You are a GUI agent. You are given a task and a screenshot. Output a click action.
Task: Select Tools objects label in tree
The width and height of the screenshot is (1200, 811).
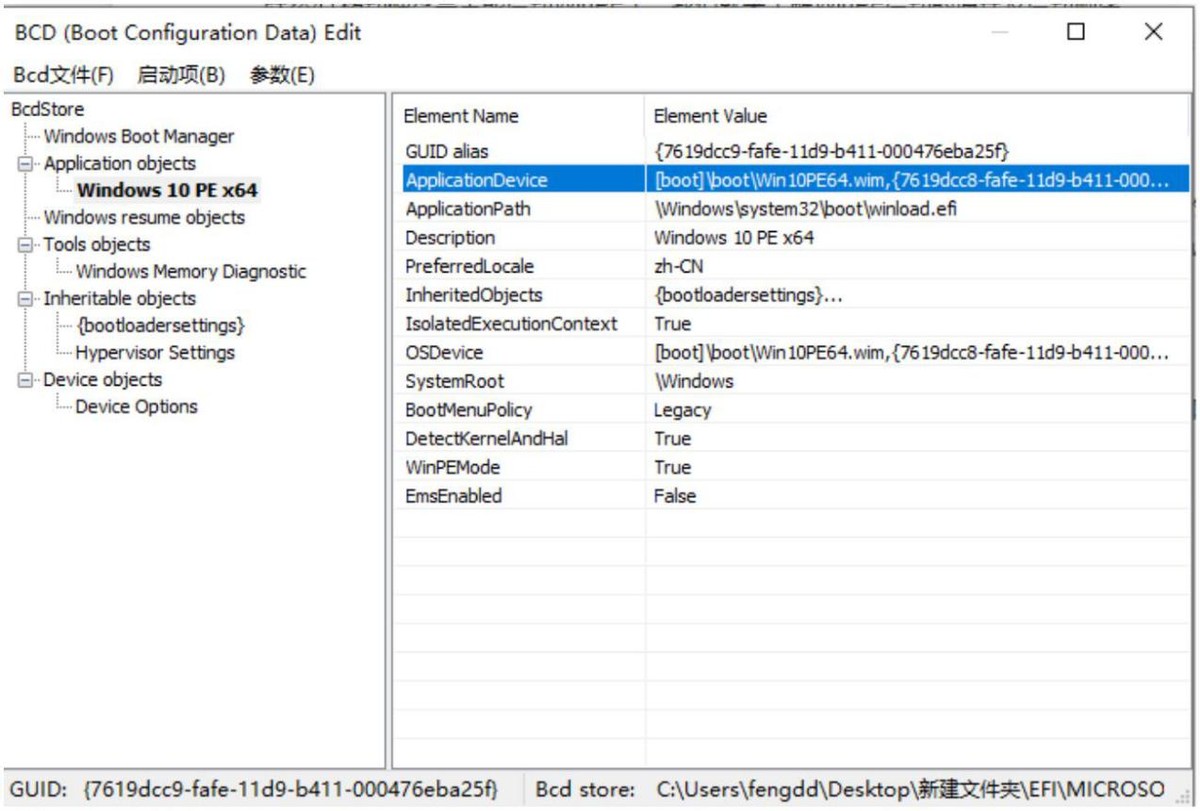97,244
